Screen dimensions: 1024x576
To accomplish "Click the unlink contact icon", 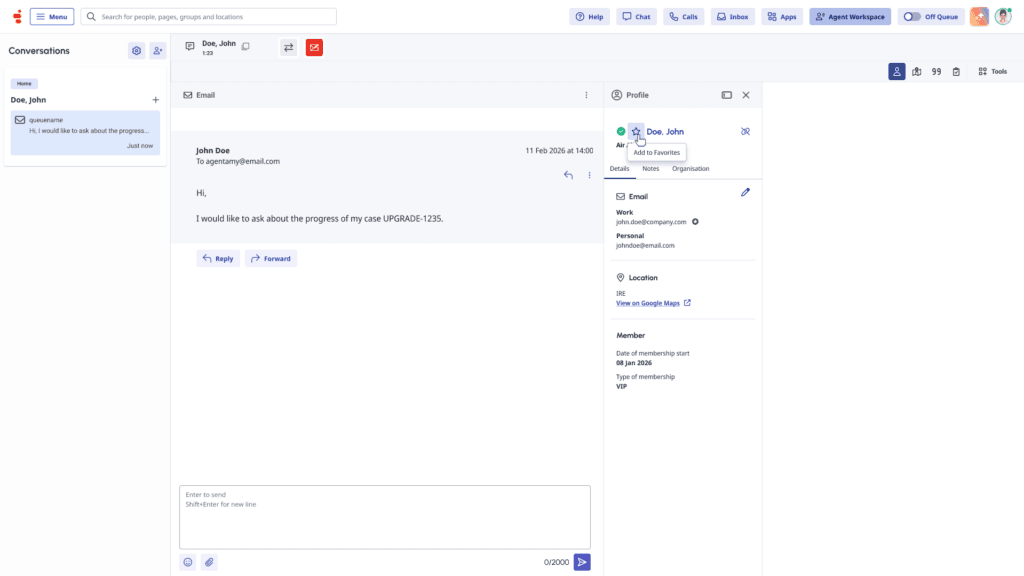I will pyautogui.click(x=745, y=131).
